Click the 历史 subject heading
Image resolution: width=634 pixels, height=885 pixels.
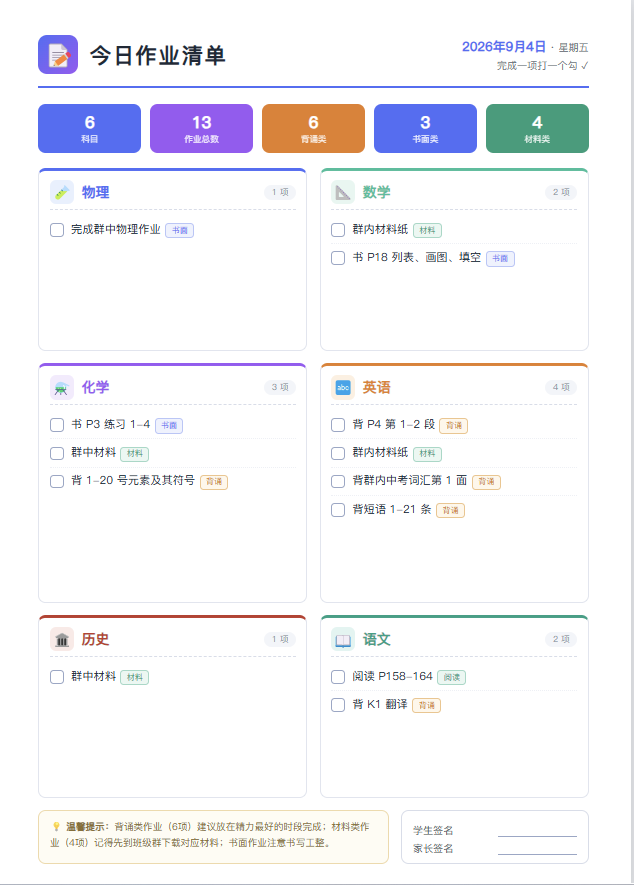tap(95, 639)
